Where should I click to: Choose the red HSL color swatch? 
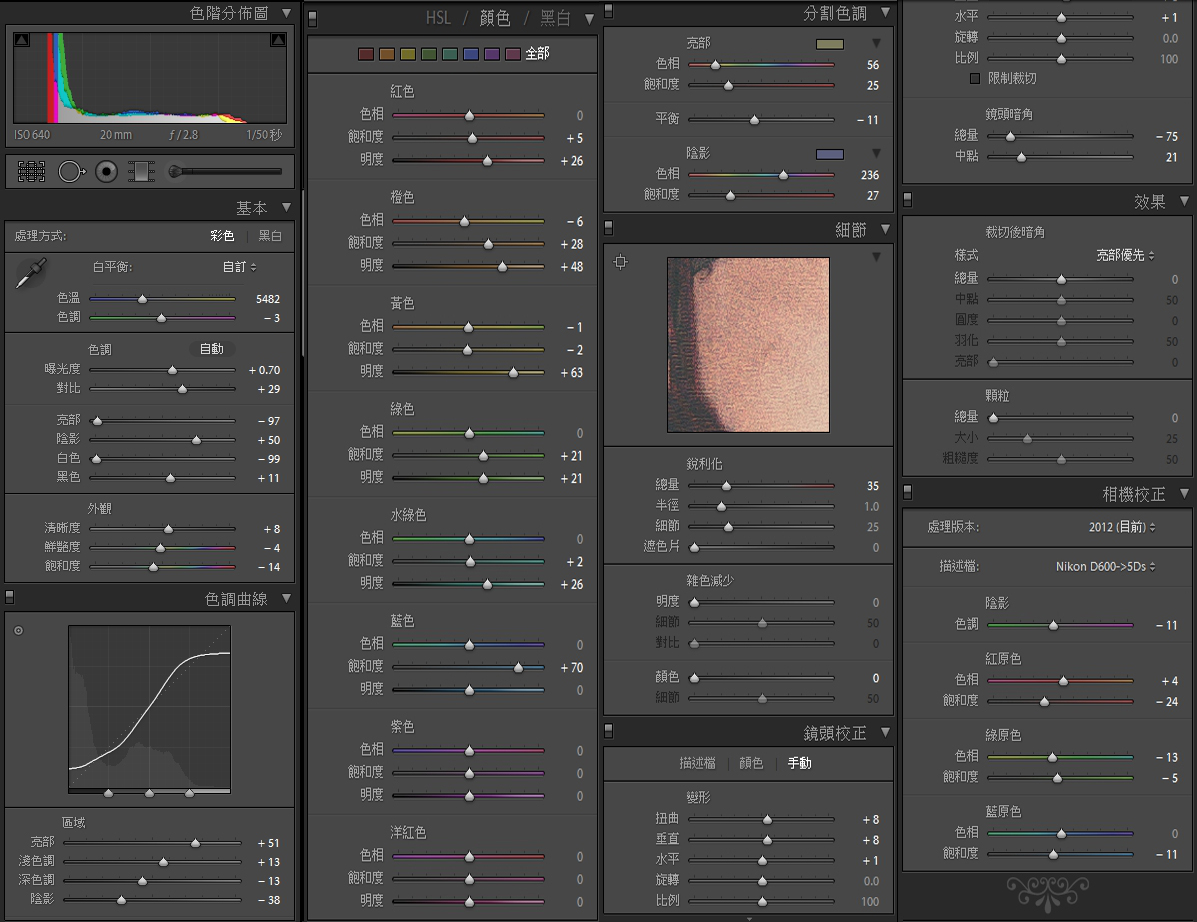tap(366, 54)
